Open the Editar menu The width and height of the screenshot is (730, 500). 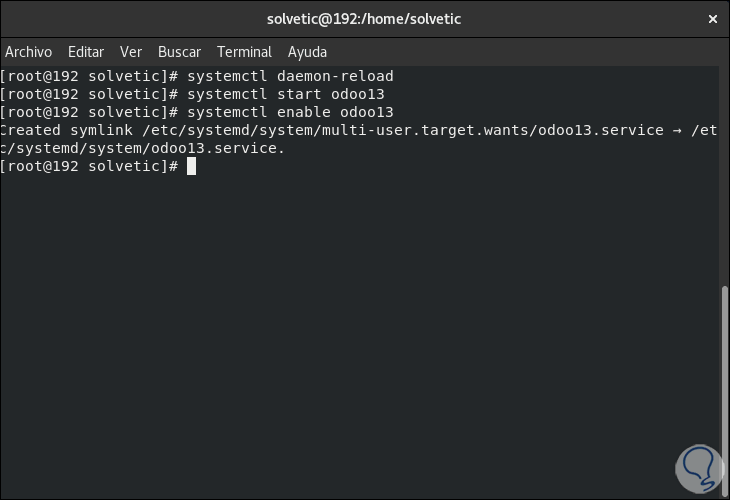86,52
